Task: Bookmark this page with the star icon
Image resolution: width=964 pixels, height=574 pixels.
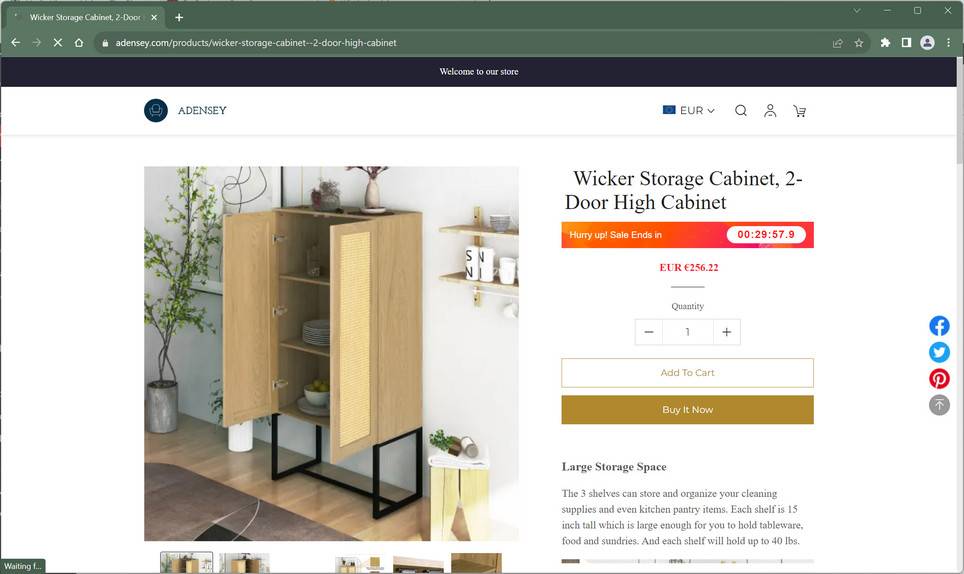Action: [x=859, y=43]
